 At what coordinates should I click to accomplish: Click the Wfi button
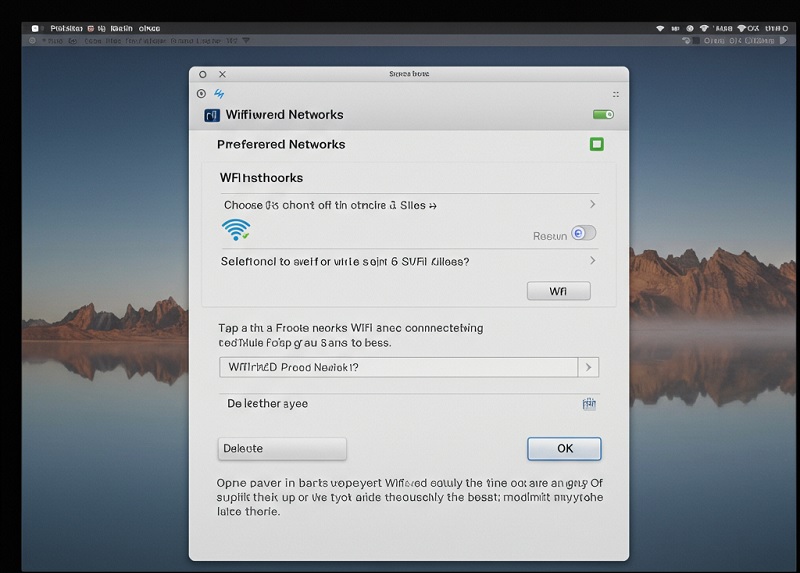[559, 291]
